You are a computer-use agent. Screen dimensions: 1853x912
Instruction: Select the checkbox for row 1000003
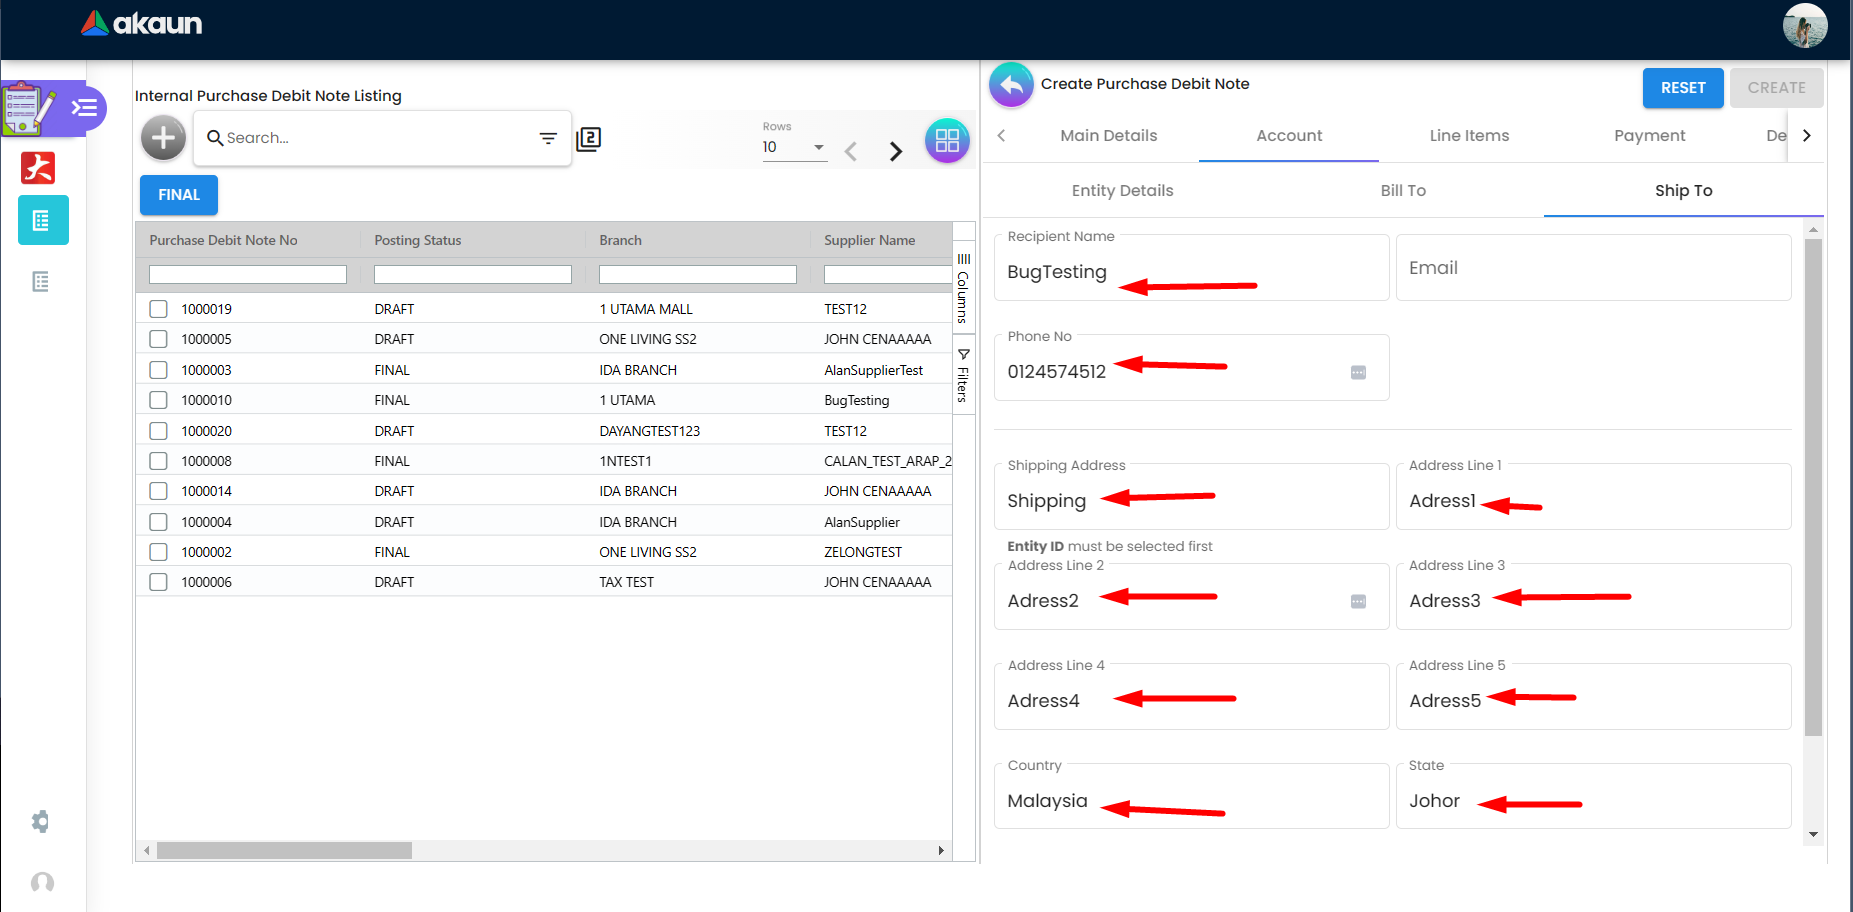pyautogui.click(x=158, y=370)
